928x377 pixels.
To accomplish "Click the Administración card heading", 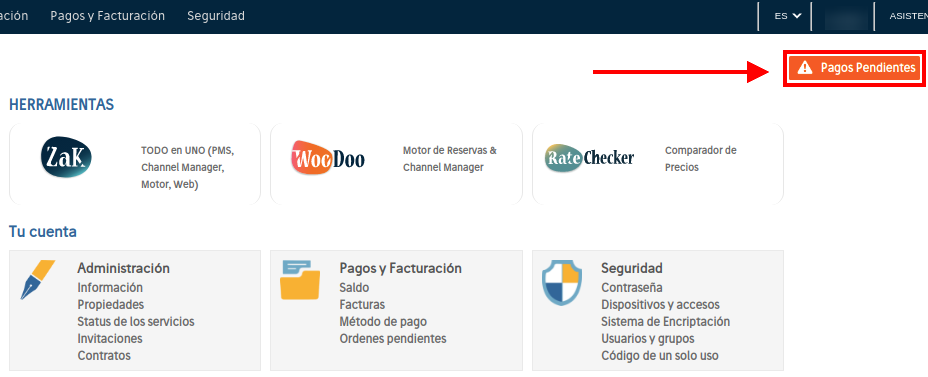I will (124, 268).
